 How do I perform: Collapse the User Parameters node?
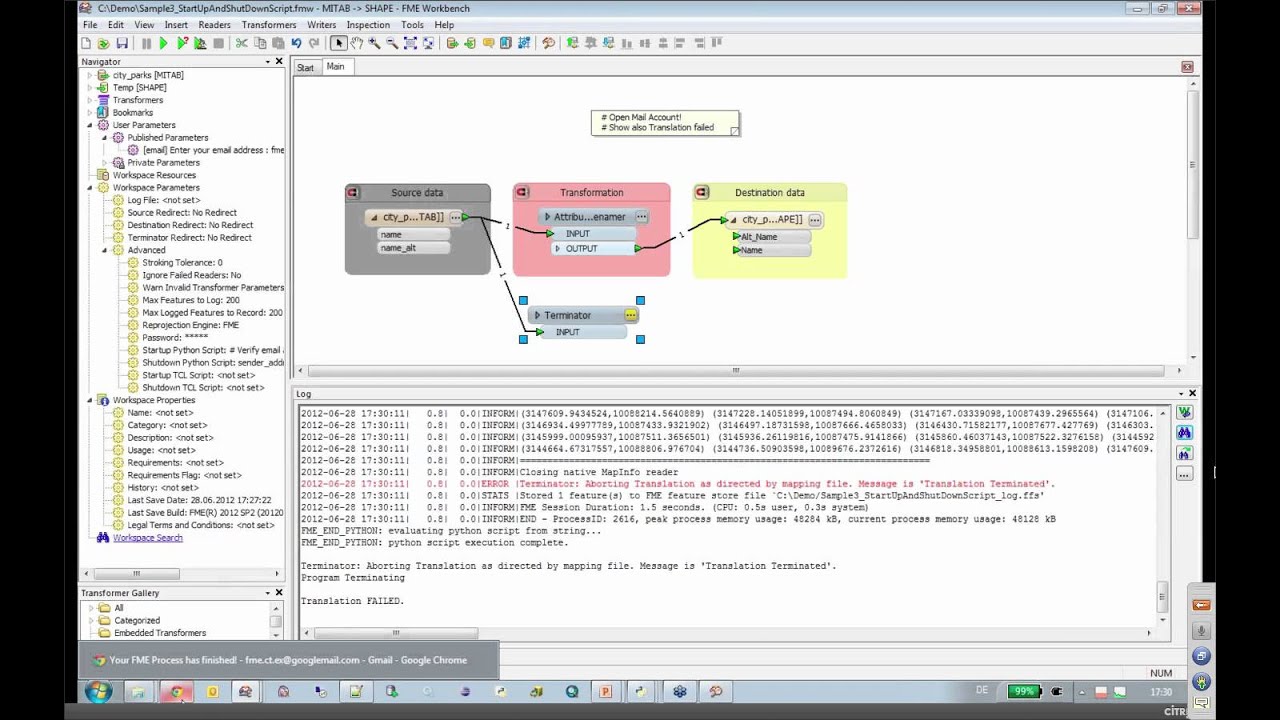point(89,125)
